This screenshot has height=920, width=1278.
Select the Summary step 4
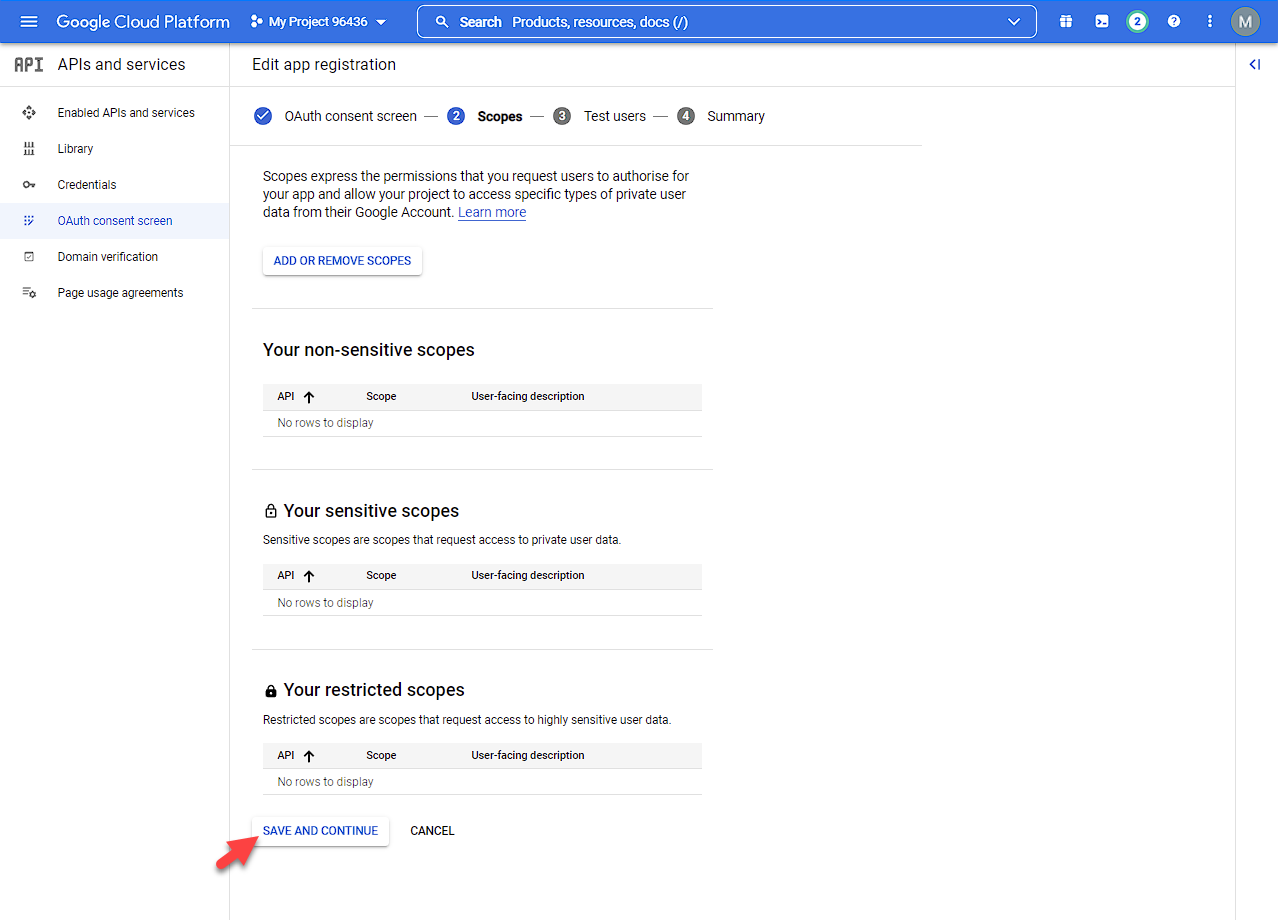click(x=721, y=116)
